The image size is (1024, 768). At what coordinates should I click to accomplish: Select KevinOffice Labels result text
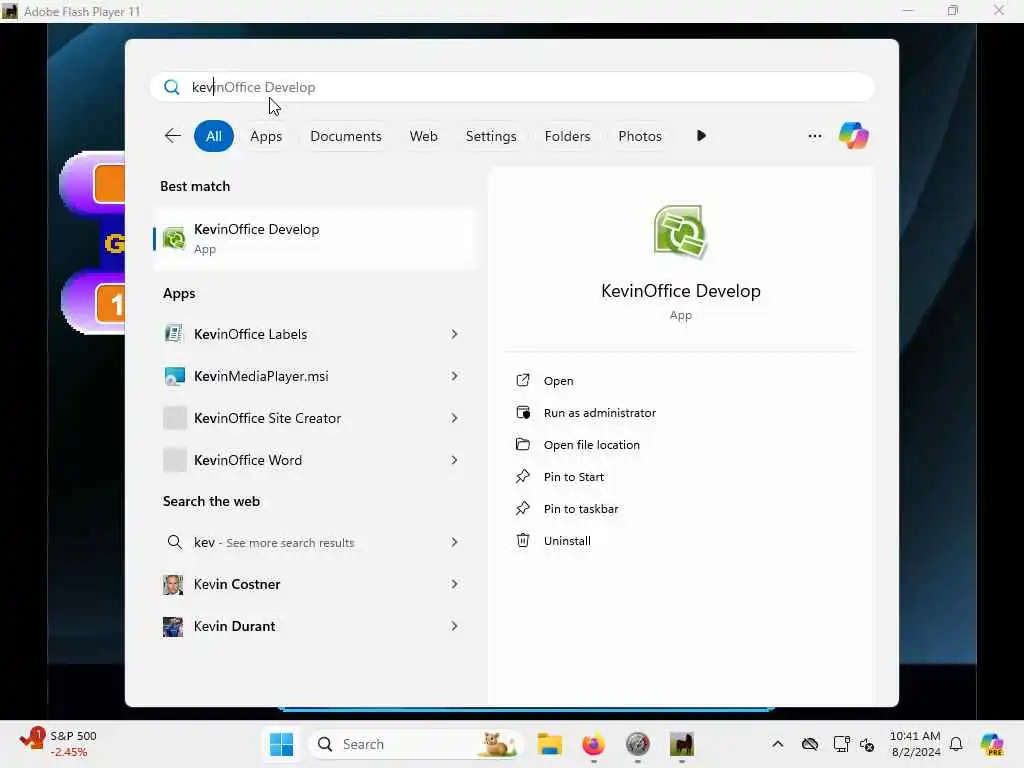pos(250,334)
